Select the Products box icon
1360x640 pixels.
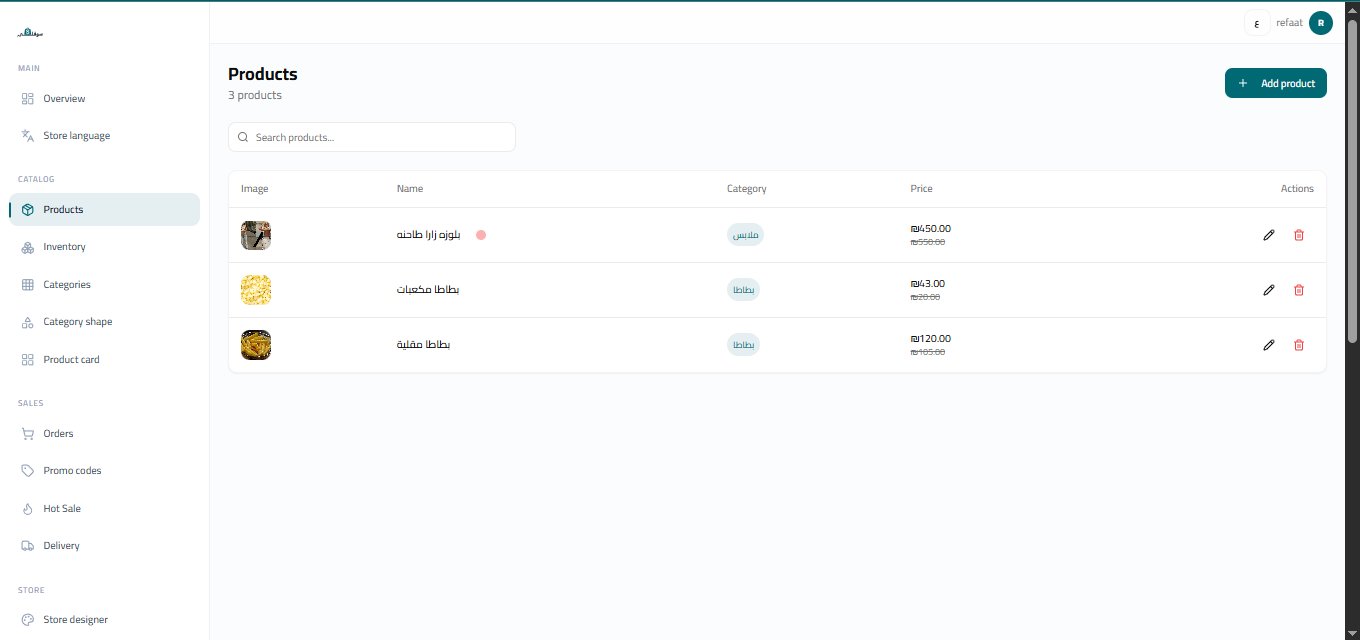[x=28, y=210]
